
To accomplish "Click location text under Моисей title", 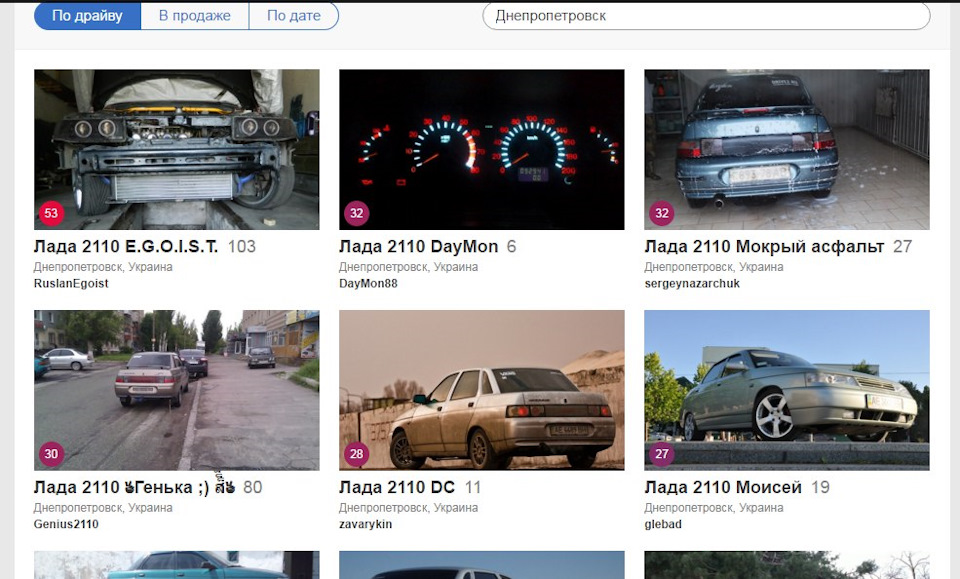I will coord(714,507).
